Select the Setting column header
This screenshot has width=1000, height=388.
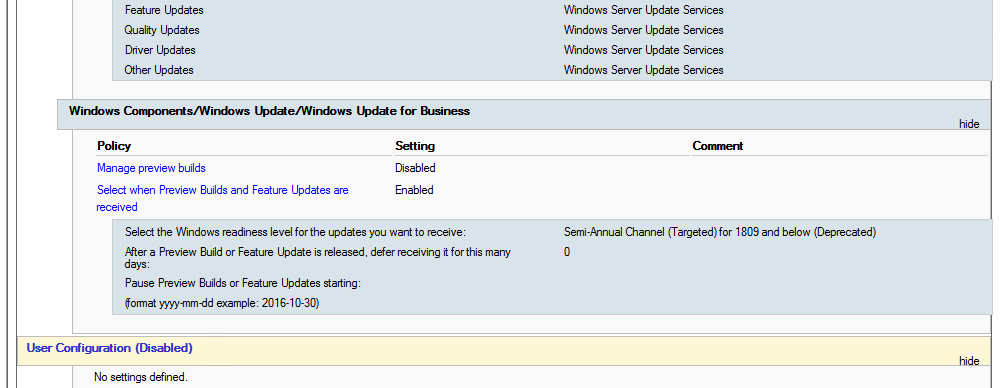(415, 146)
